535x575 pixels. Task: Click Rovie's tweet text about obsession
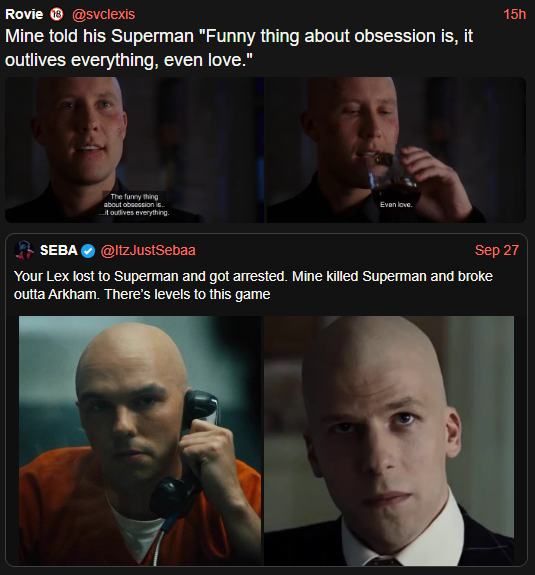coord(239,48)
